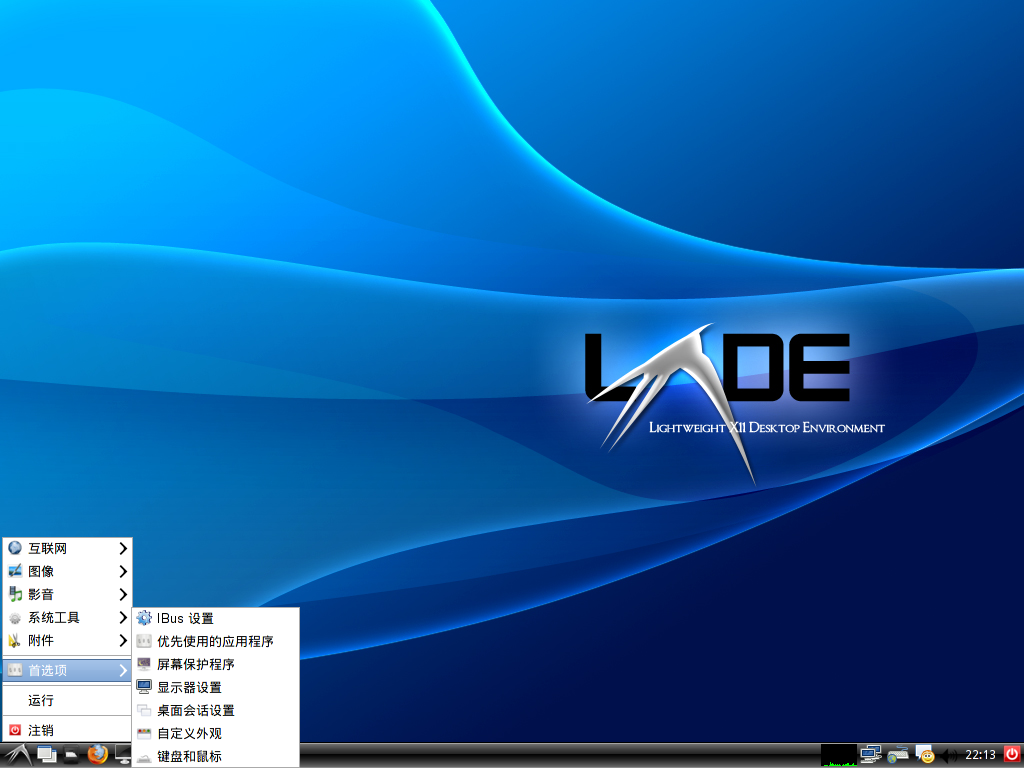The height and width of the screenshot is (768, 1024).
Task: Click the preferences icon beside 首选项
Action: coord(15,670)
